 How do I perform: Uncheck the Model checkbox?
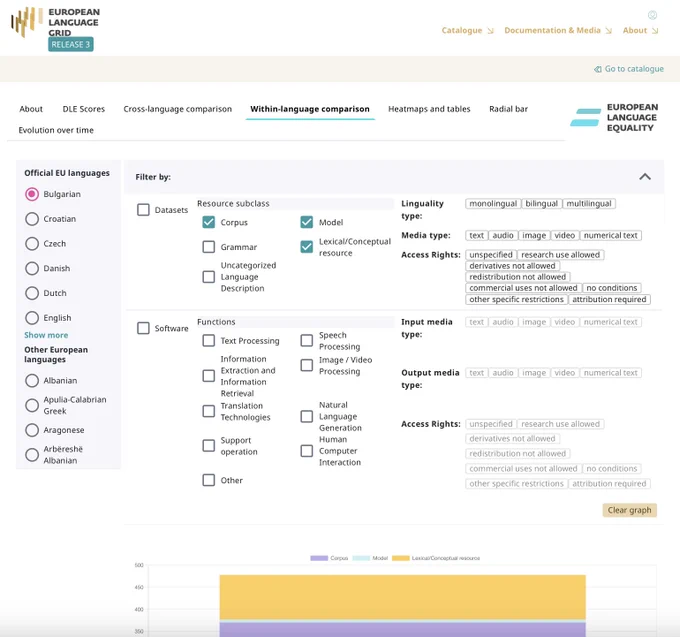coord(307,222)
